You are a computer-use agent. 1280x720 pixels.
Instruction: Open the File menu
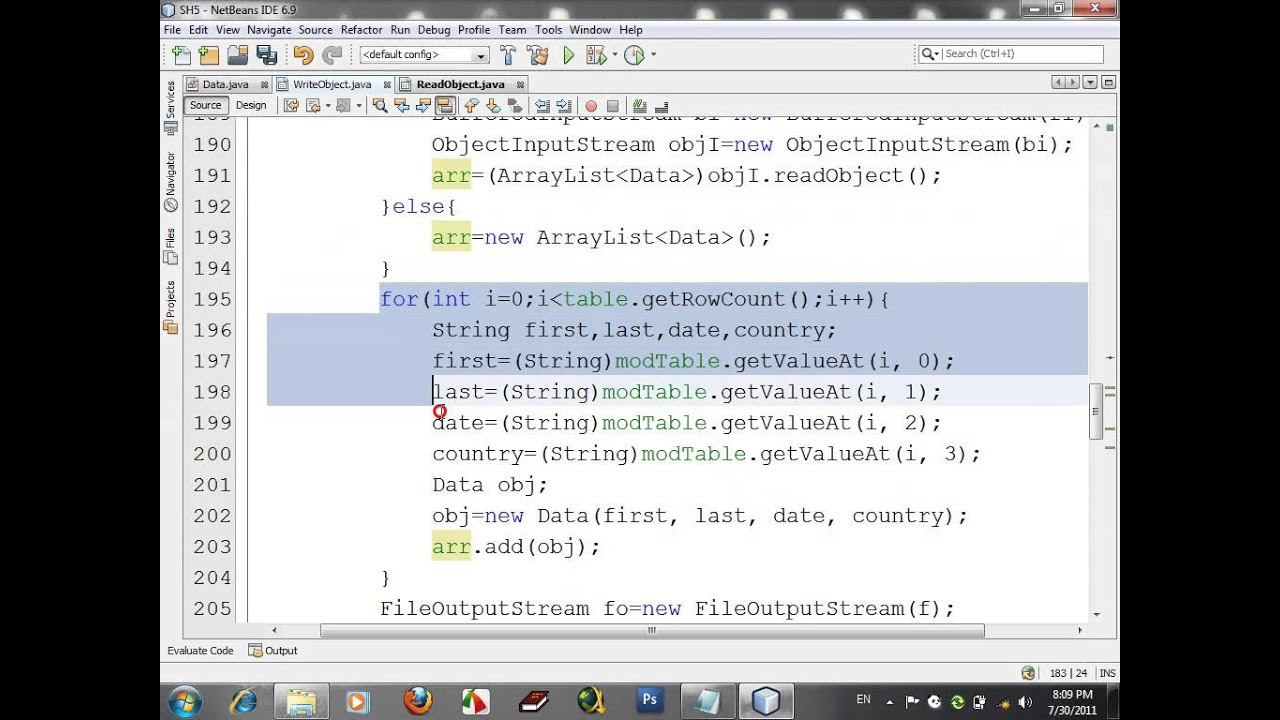[x=173, y=30]
